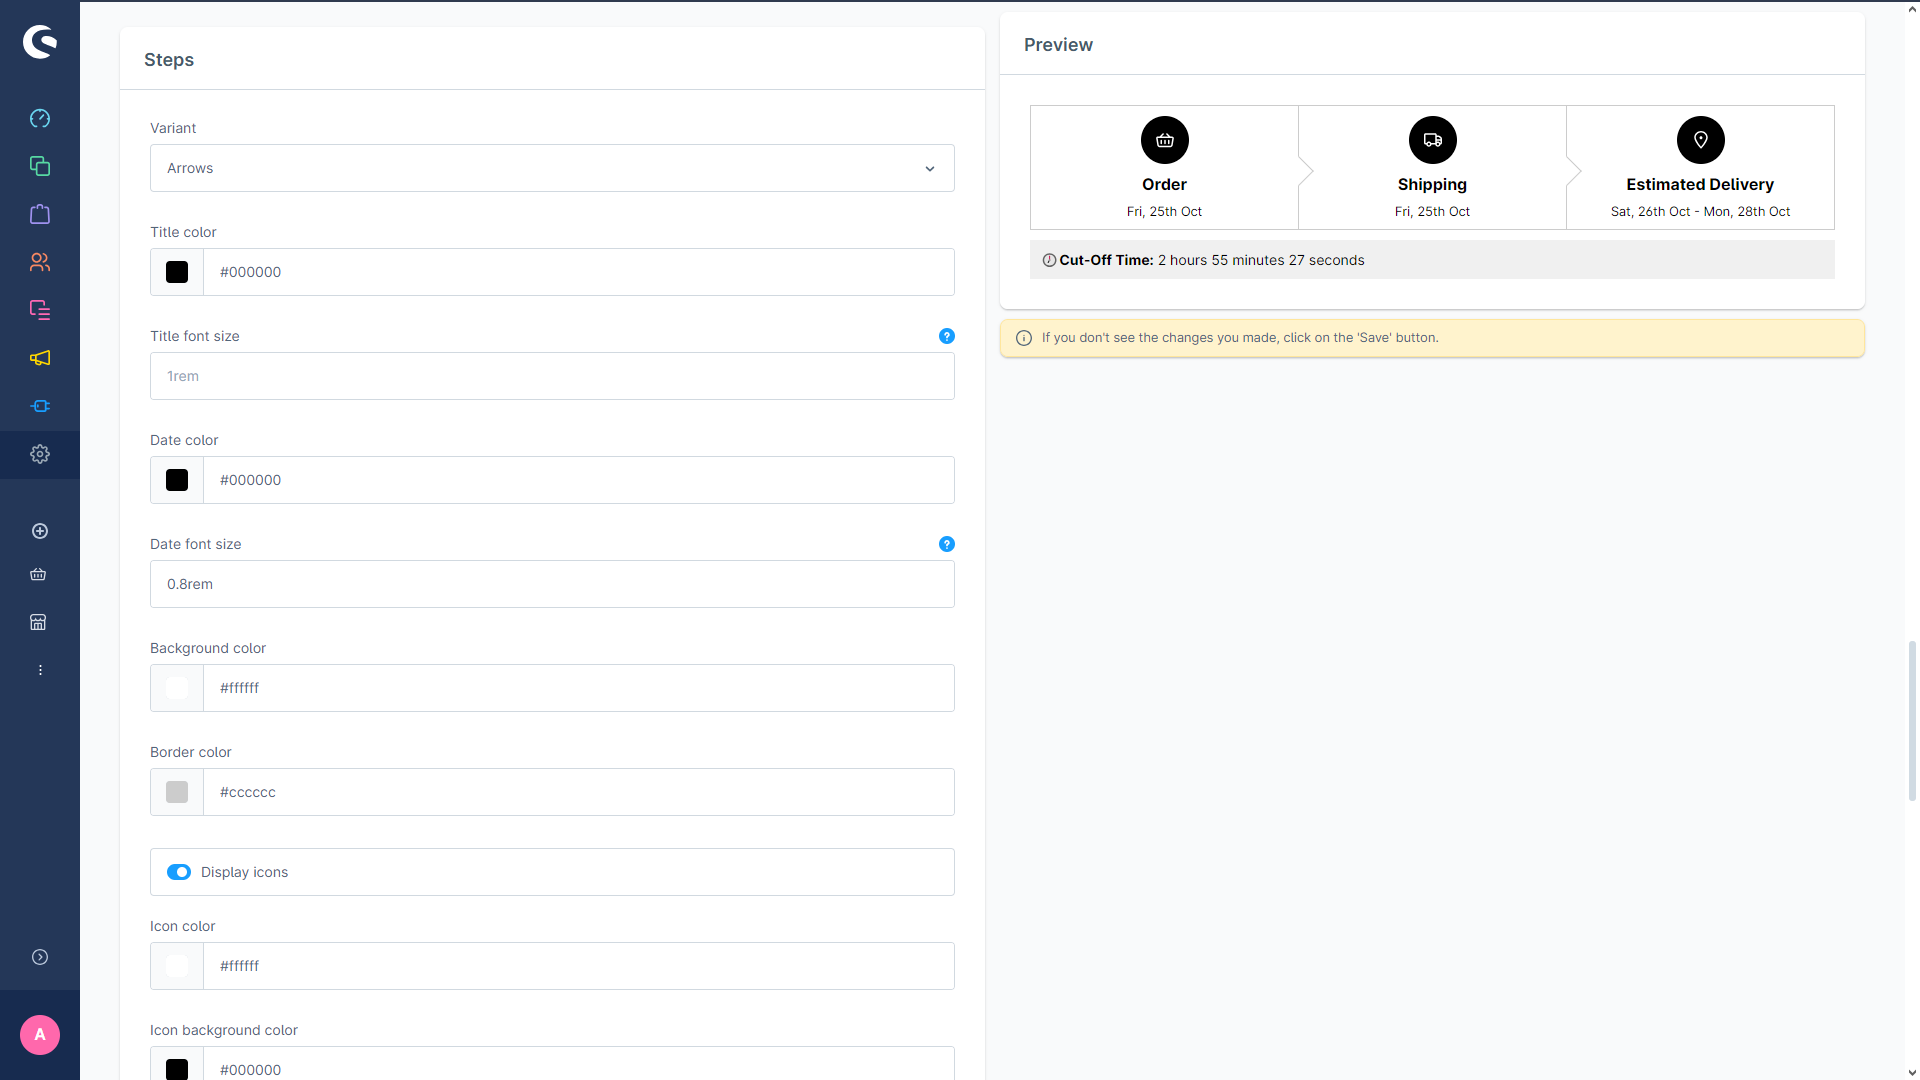
Task: Click the Title color black swatch
Action: [x=177, y=272]
